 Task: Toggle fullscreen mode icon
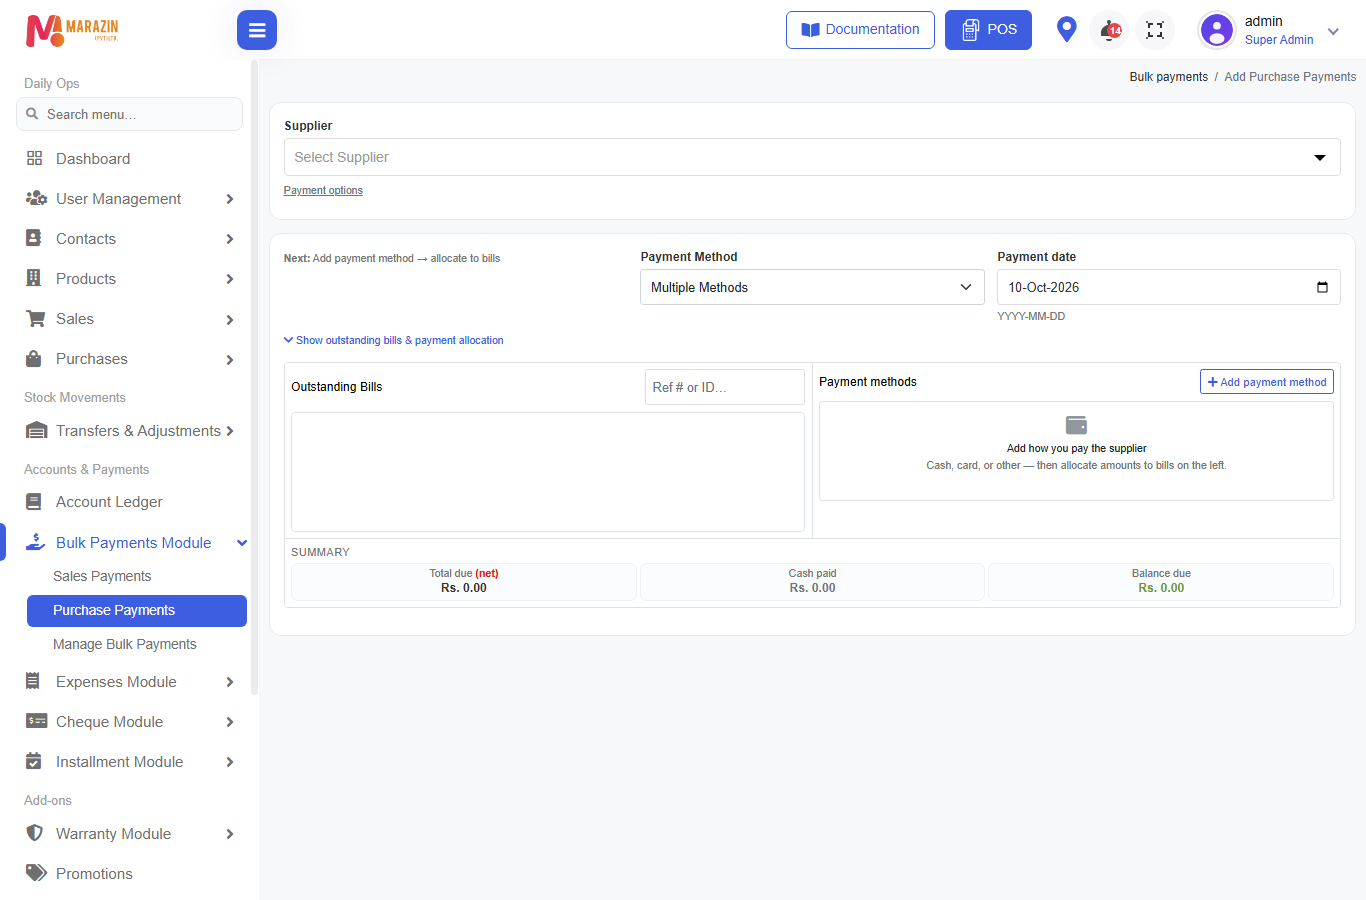point(1155,30)
